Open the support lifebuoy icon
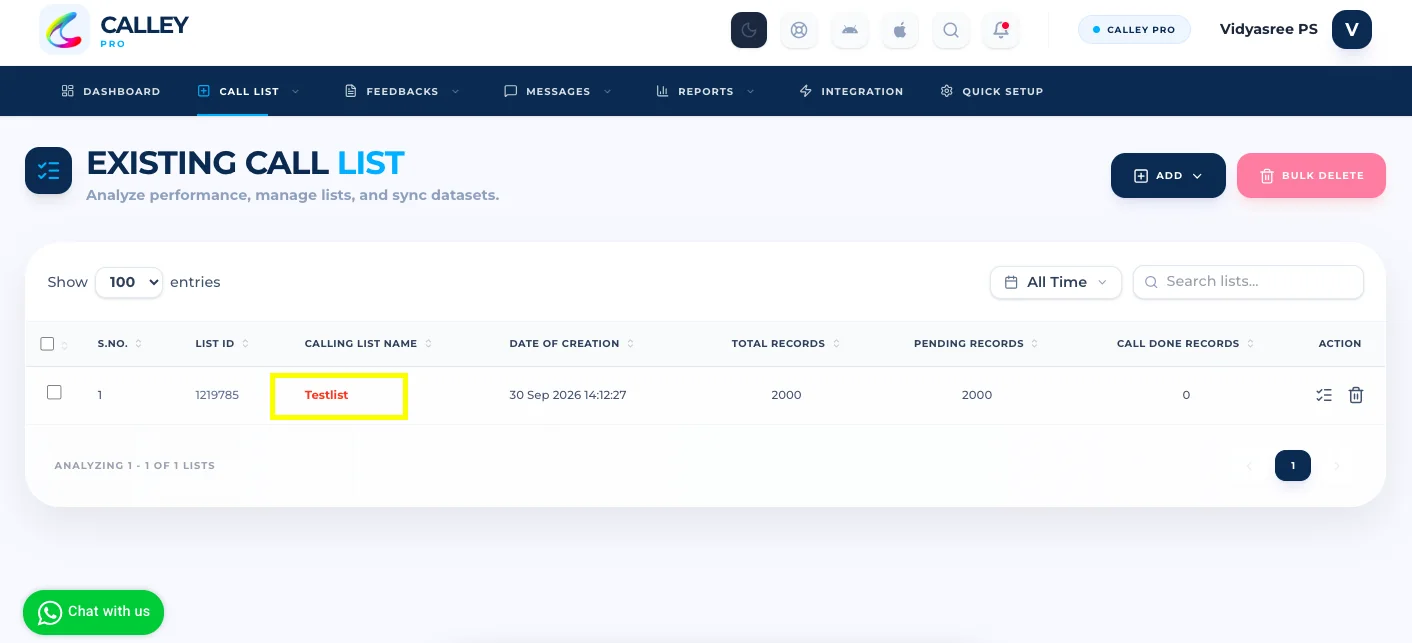Screen dimensions: 1412x643 coord(799,30)
